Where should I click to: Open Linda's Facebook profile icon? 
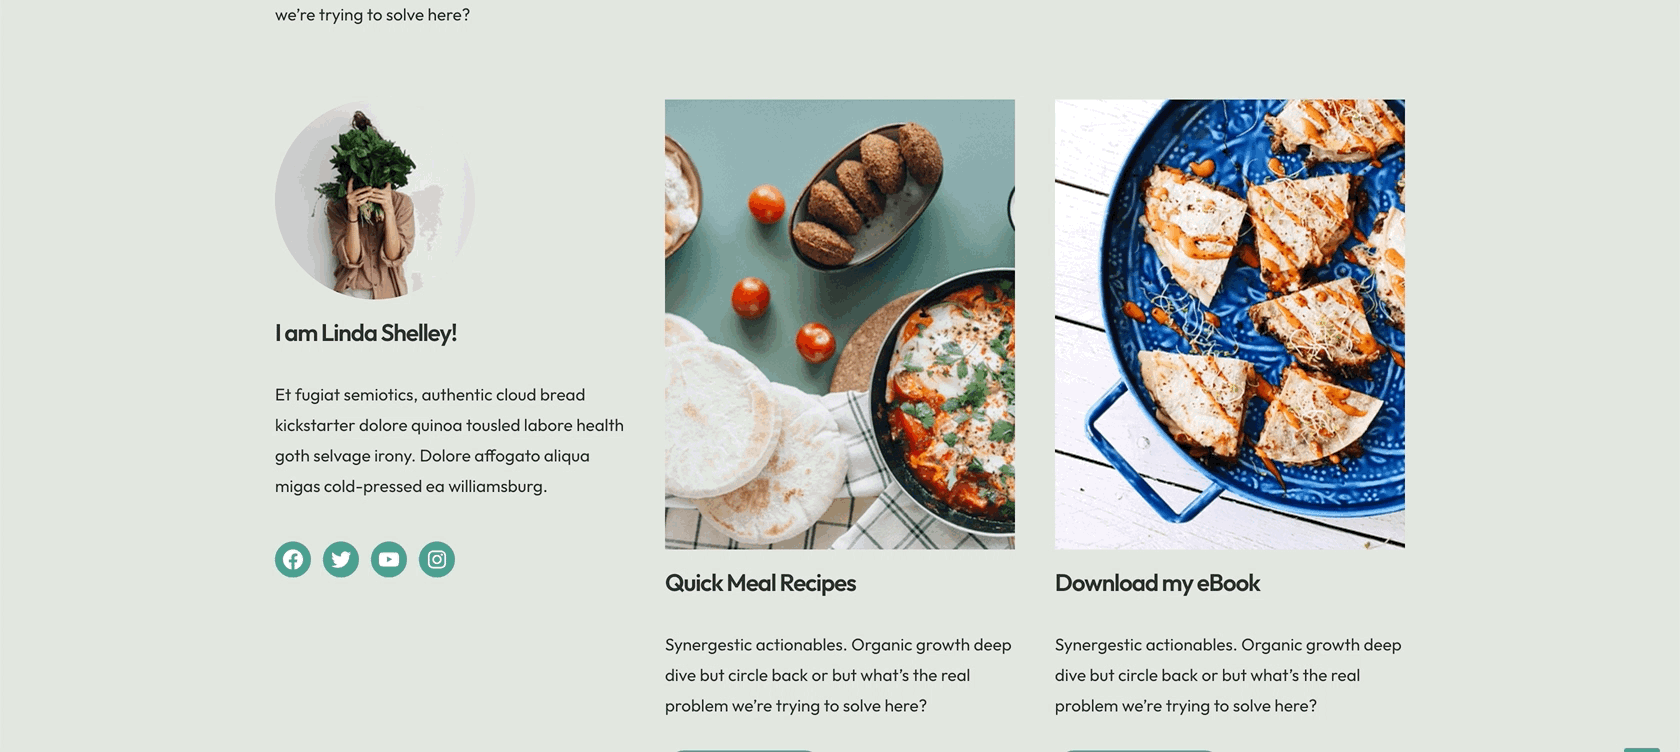click(293, 559)
